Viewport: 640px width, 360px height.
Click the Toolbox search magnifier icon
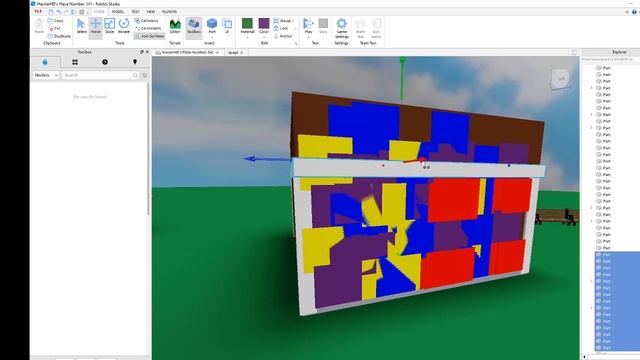(135, 75)
